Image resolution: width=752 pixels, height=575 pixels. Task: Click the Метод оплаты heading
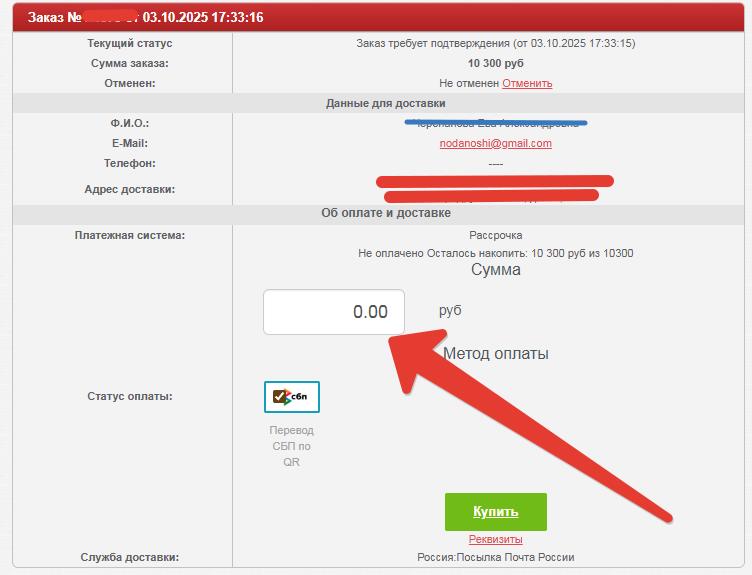[495, 353]
